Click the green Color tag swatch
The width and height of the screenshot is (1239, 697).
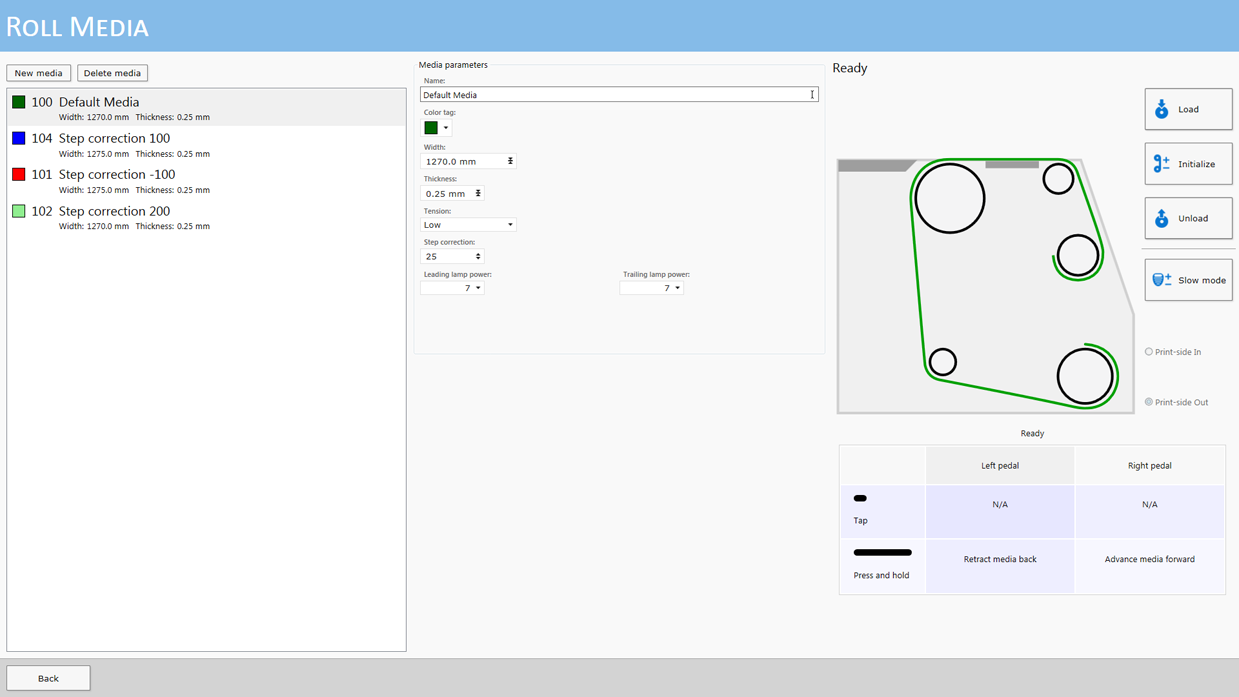pos(431,128)
